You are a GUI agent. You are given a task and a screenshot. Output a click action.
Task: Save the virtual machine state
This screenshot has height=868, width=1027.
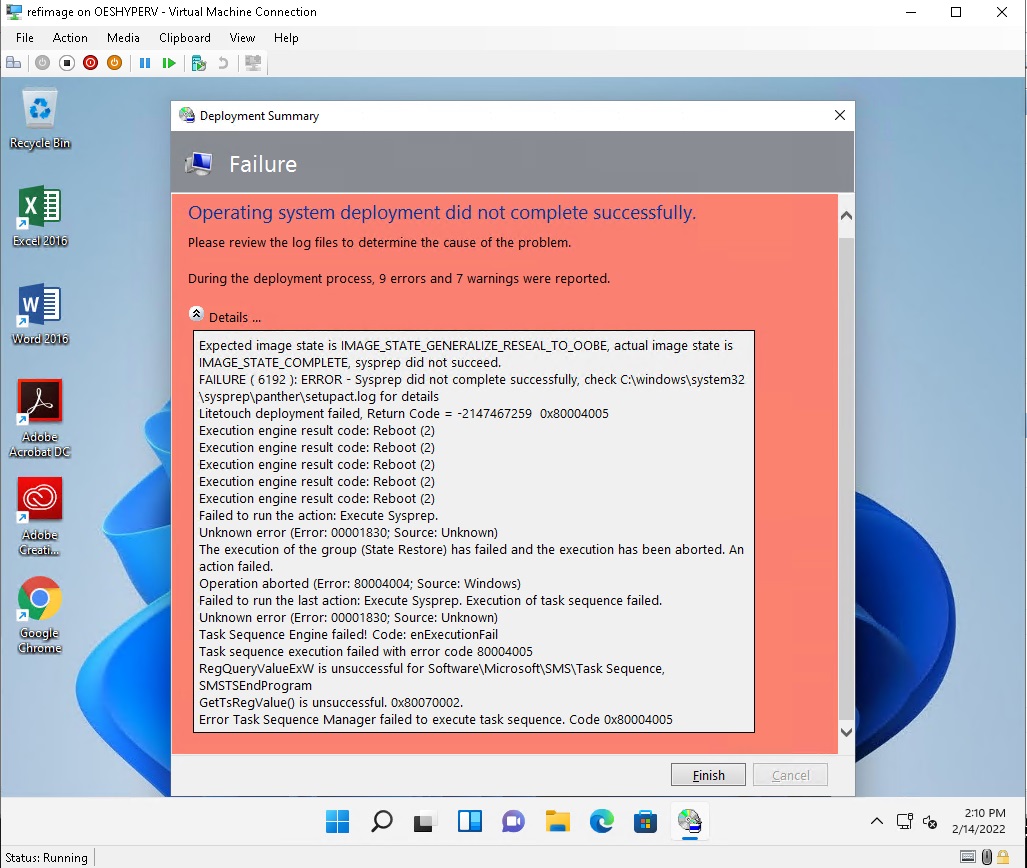pos(115,63)
